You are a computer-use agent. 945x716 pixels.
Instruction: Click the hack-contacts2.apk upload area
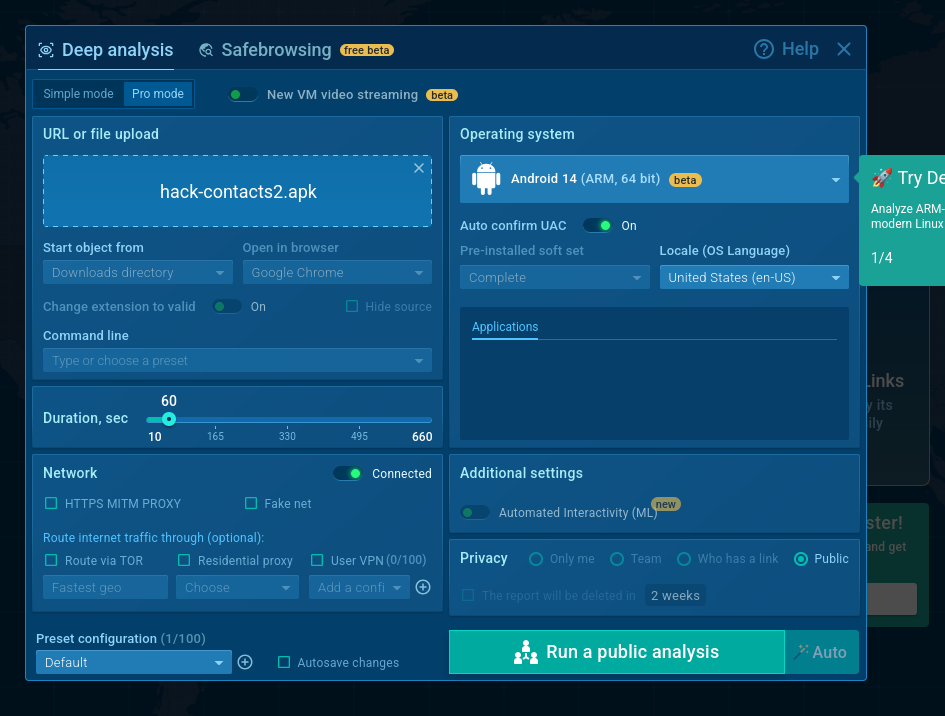[x=237, y=191]
